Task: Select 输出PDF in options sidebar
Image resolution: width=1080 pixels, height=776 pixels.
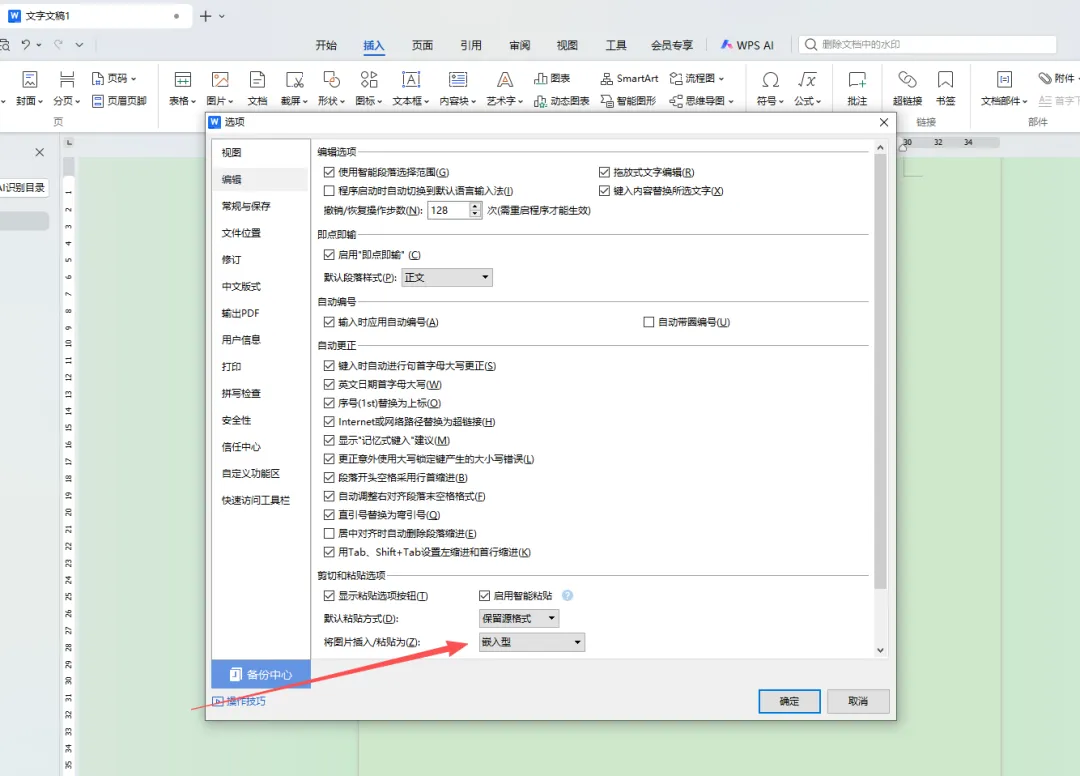Action: click(x=260, y=313)
